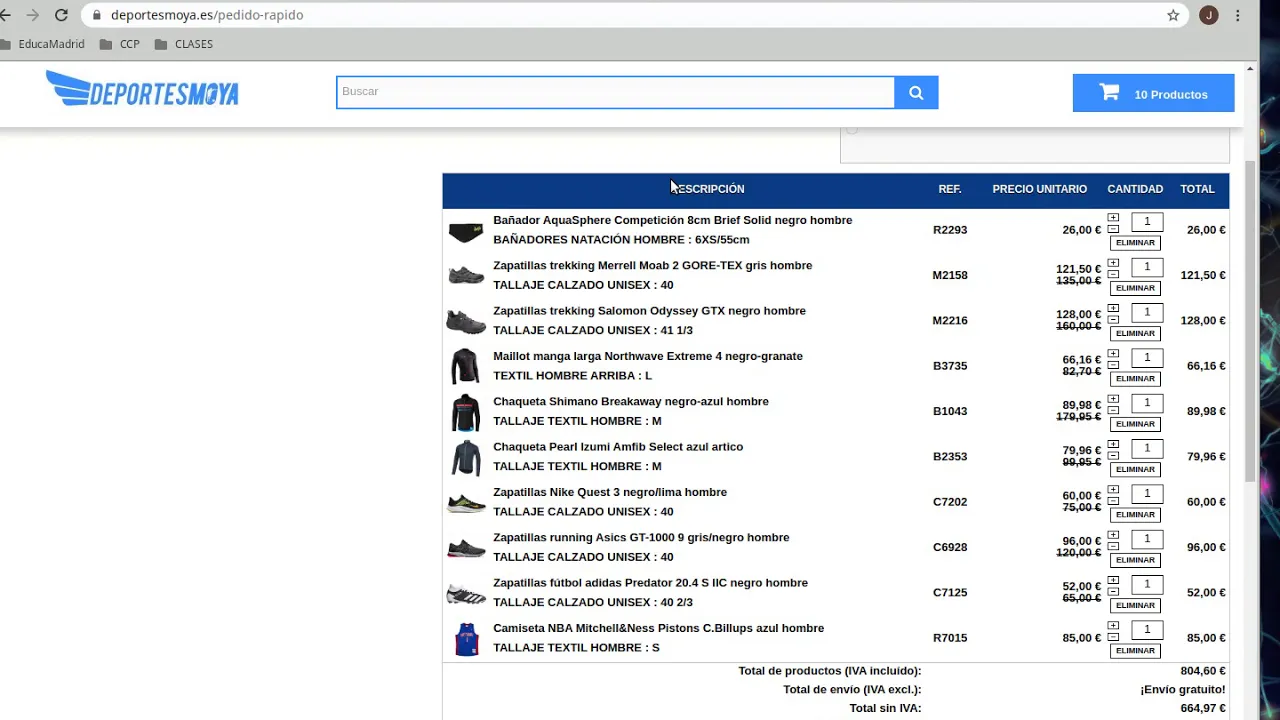Open the Chrome three-dot menu
Viewport: 1280px width, 720px height.
click(1238, 15)
